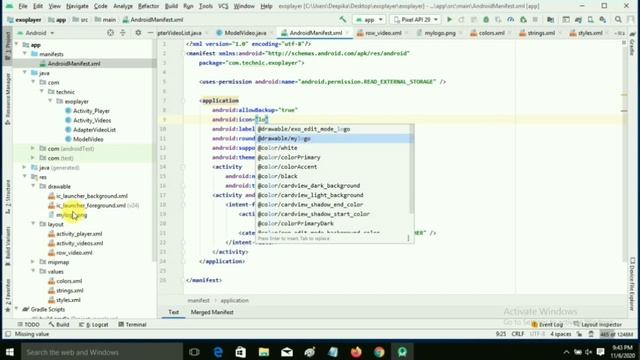
Task: Open Task View on the taskbar
Action: (x=194, y=352)
